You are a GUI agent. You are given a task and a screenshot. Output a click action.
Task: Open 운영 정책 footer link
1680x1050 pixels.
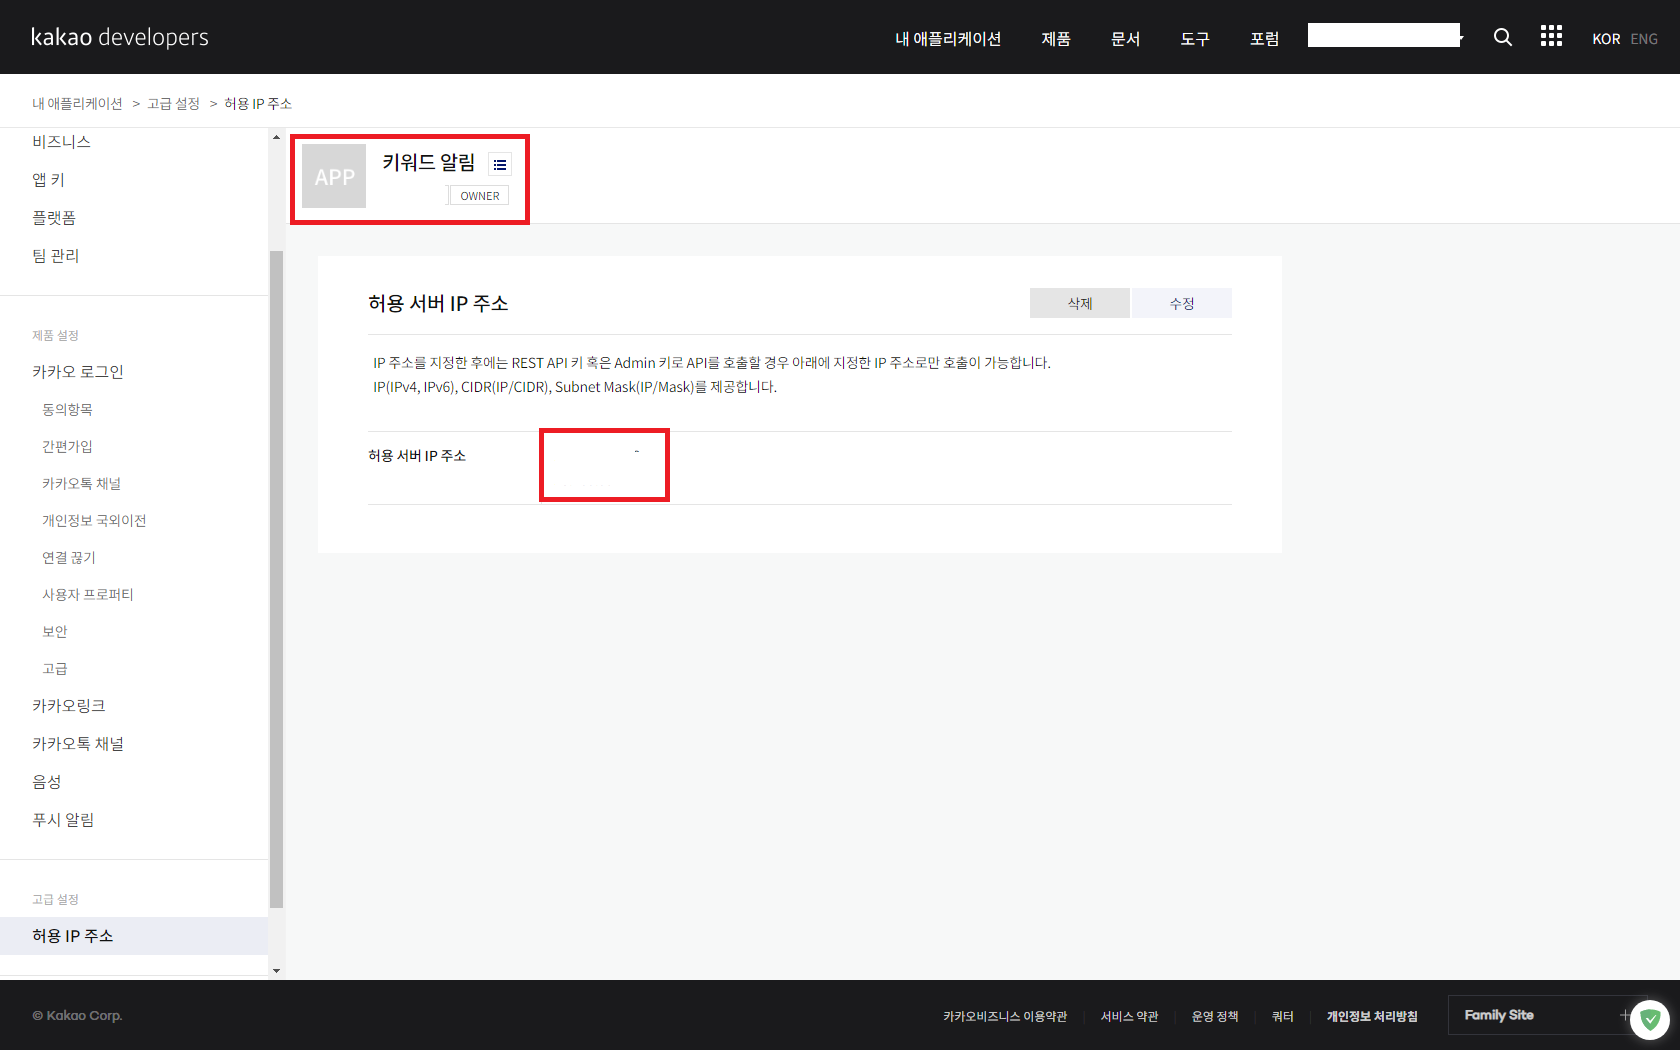[1215, 1017]
